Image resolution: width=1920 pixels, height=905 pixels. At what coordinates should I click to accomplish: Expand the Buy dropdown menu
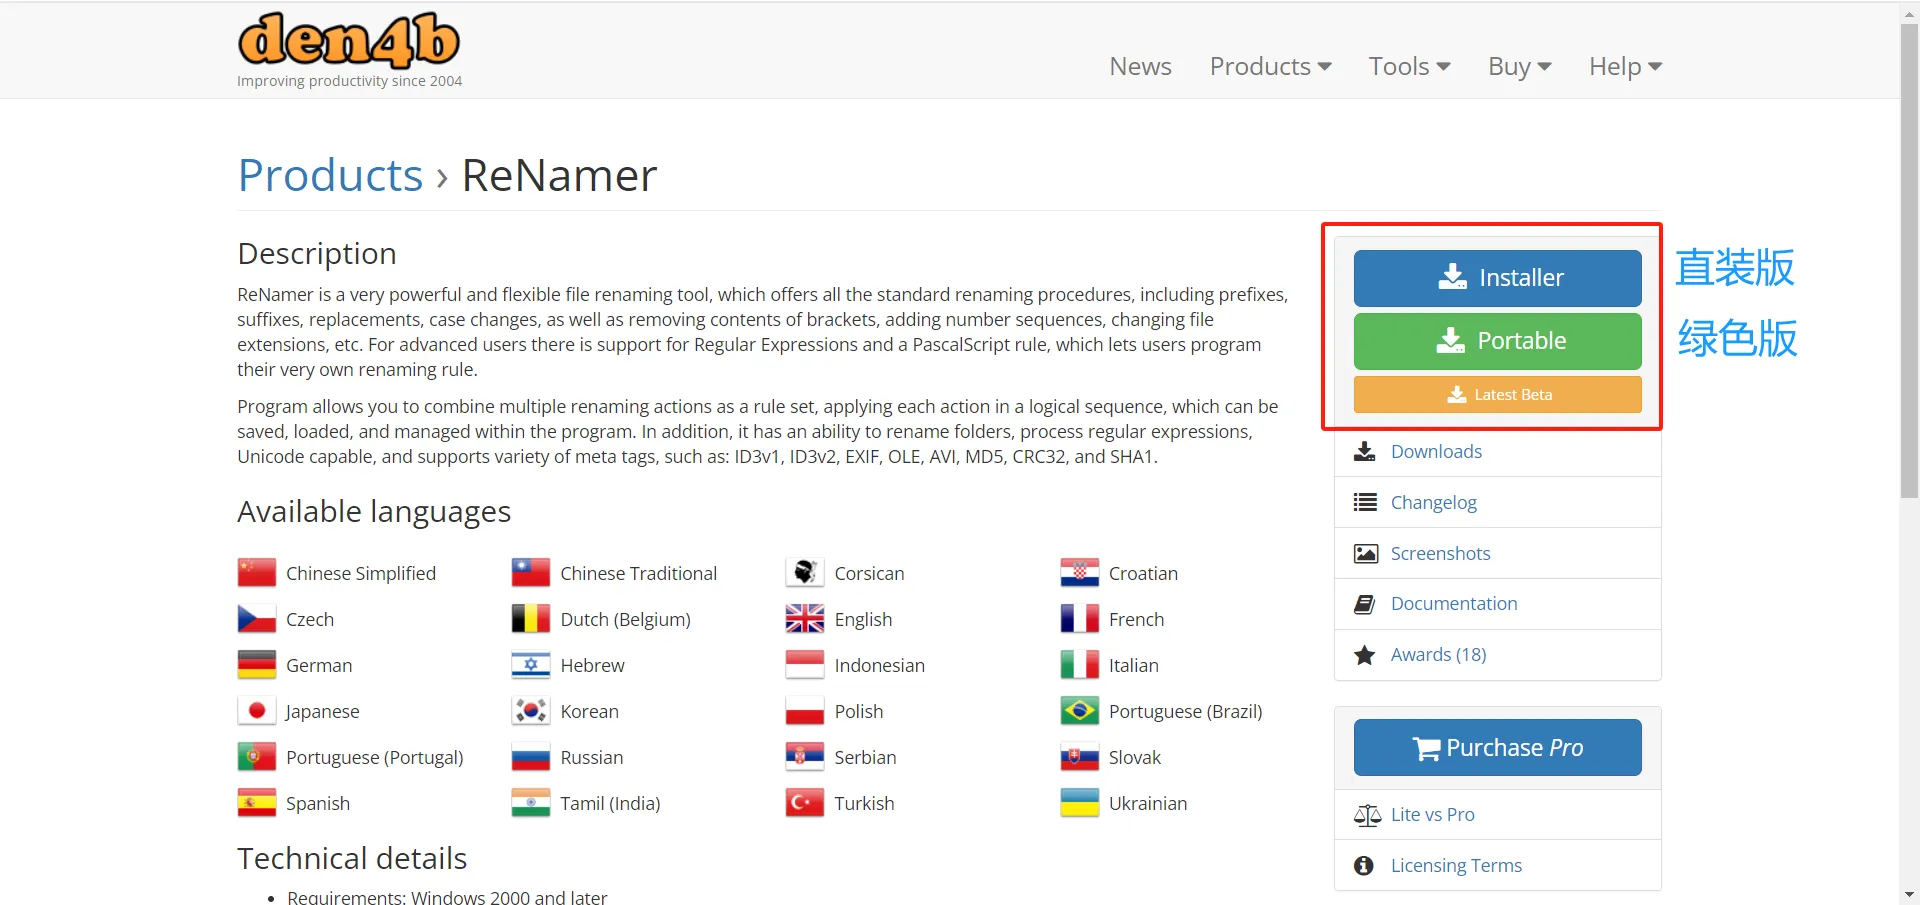point(1519,66)
